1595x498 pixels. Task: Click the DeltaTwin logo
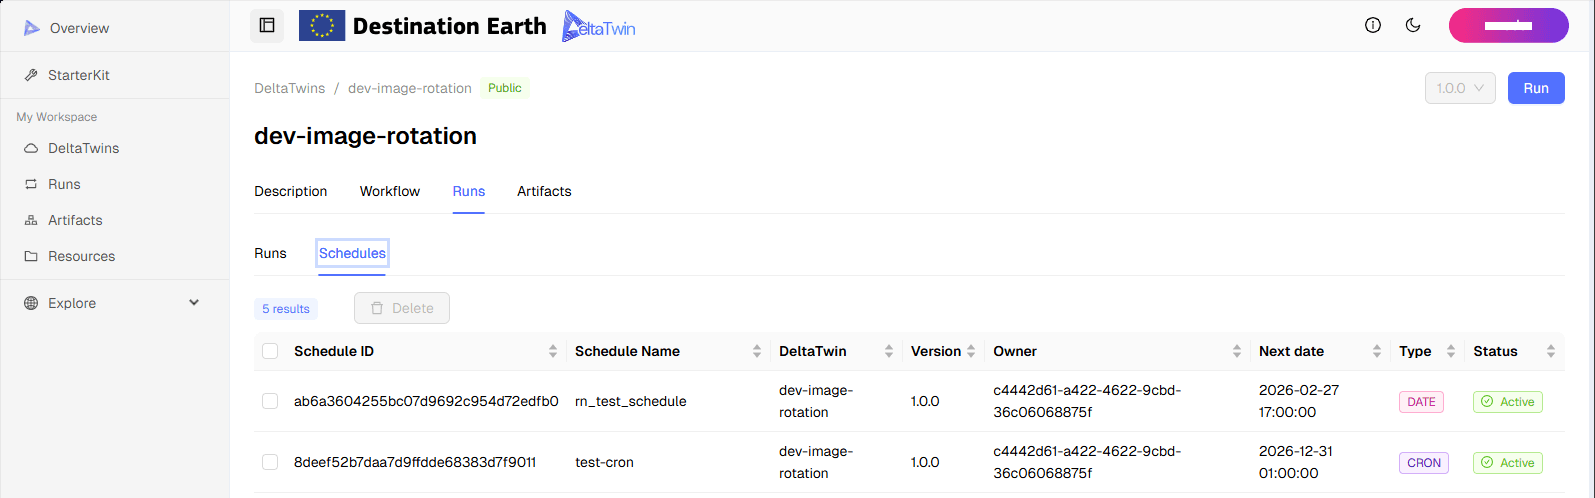[599, 26]
